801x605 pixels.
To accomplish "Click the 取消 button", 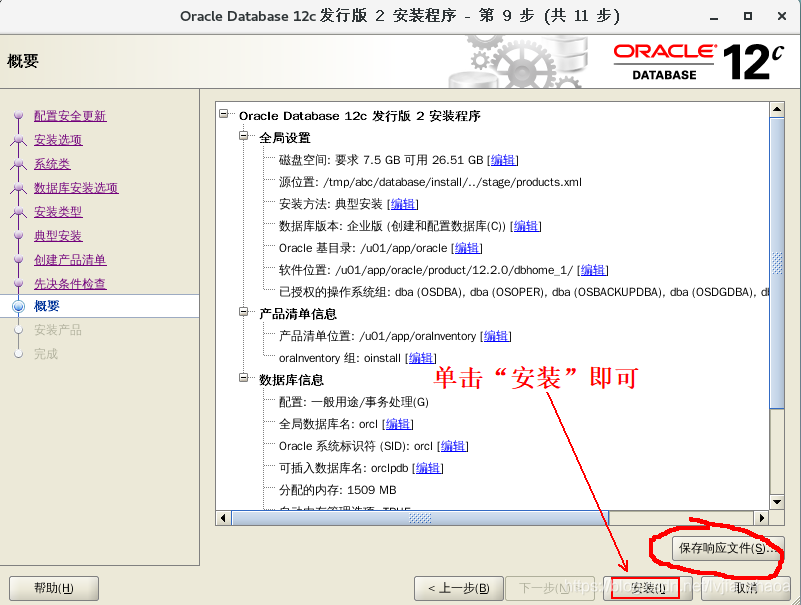I will (x=745, y=589).
